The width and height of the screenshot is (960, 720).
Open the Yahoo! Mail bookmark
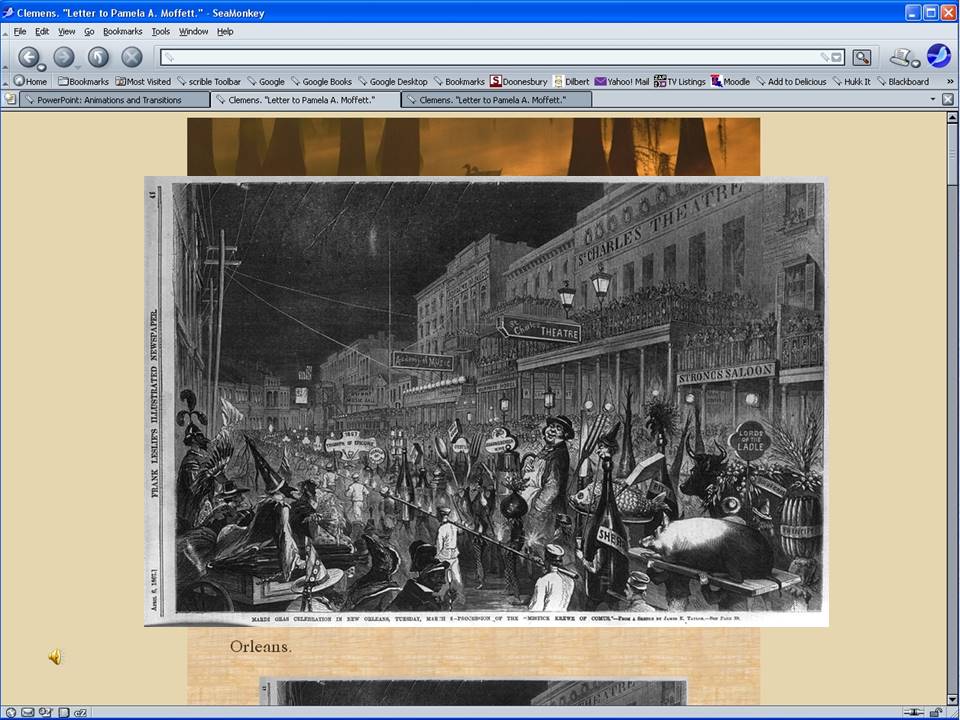[622, 81]
